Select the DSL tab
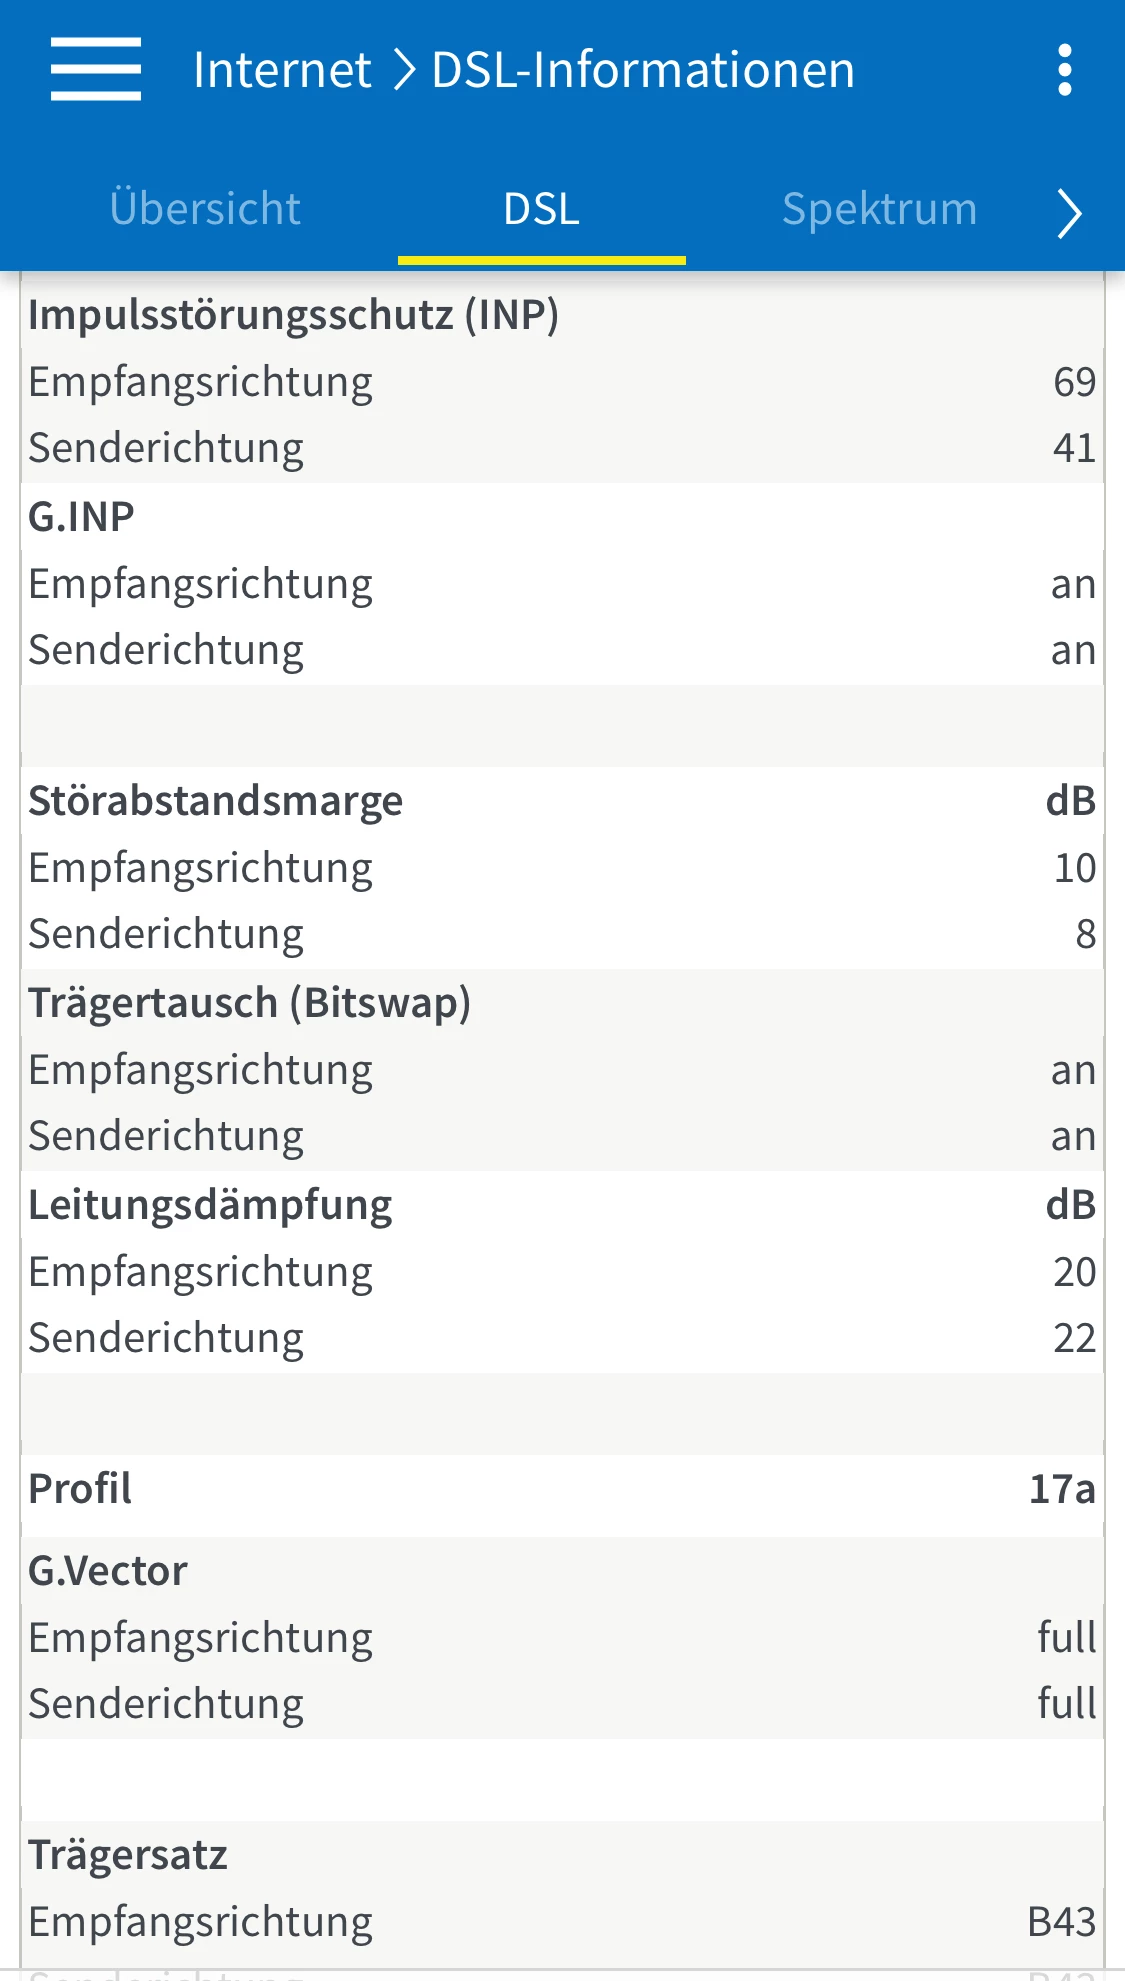The image size is (1125, 1981). (541, 209)
